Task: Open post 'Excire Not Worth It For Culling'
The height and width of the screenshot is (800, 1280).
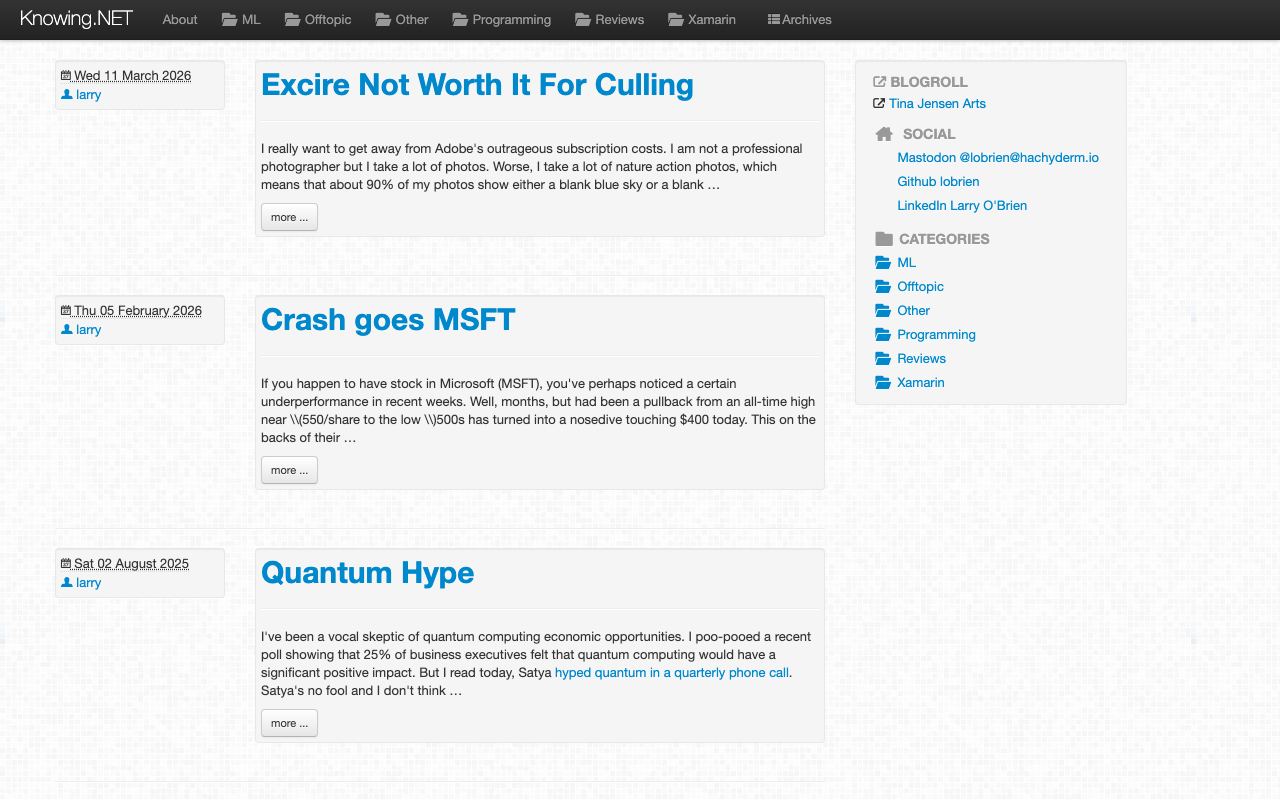Action: [x=477, y=85]
